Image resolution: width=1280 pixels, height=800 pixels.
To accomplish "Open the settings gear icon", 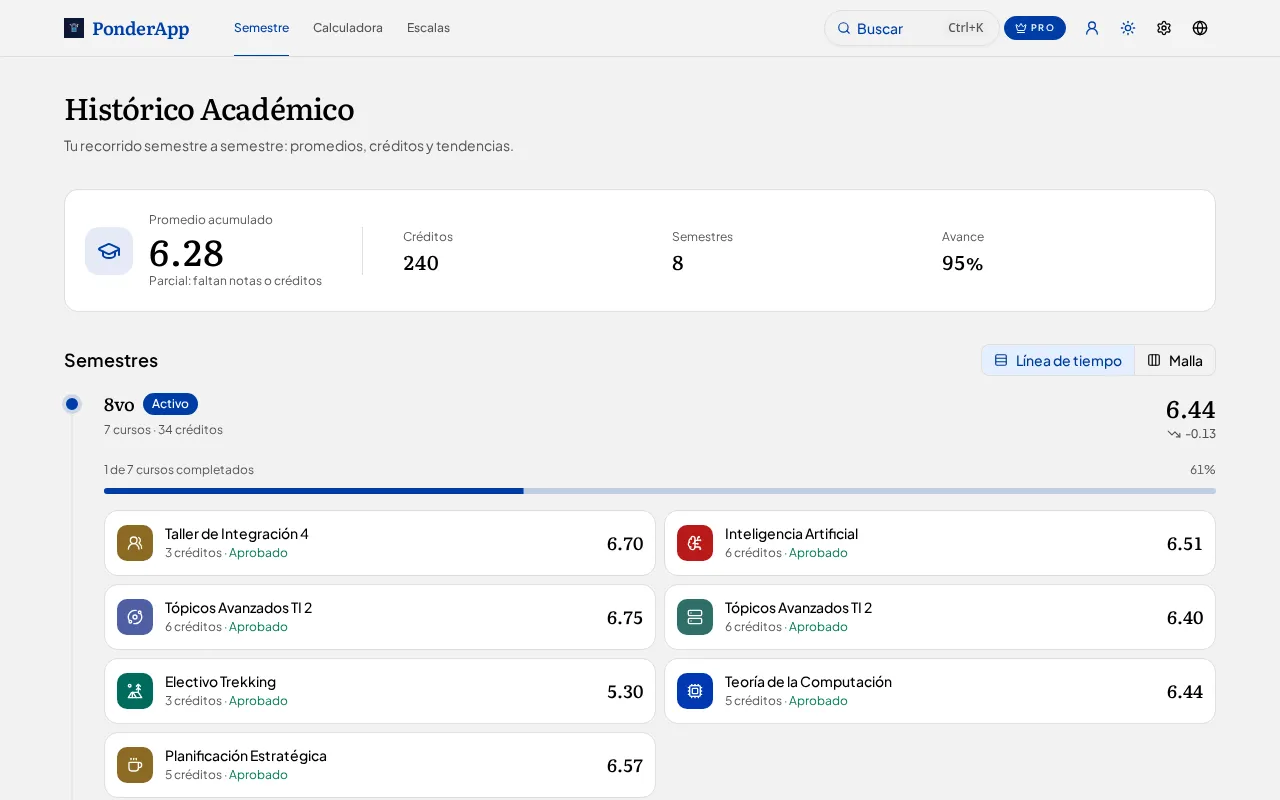I will point(1164,28).
